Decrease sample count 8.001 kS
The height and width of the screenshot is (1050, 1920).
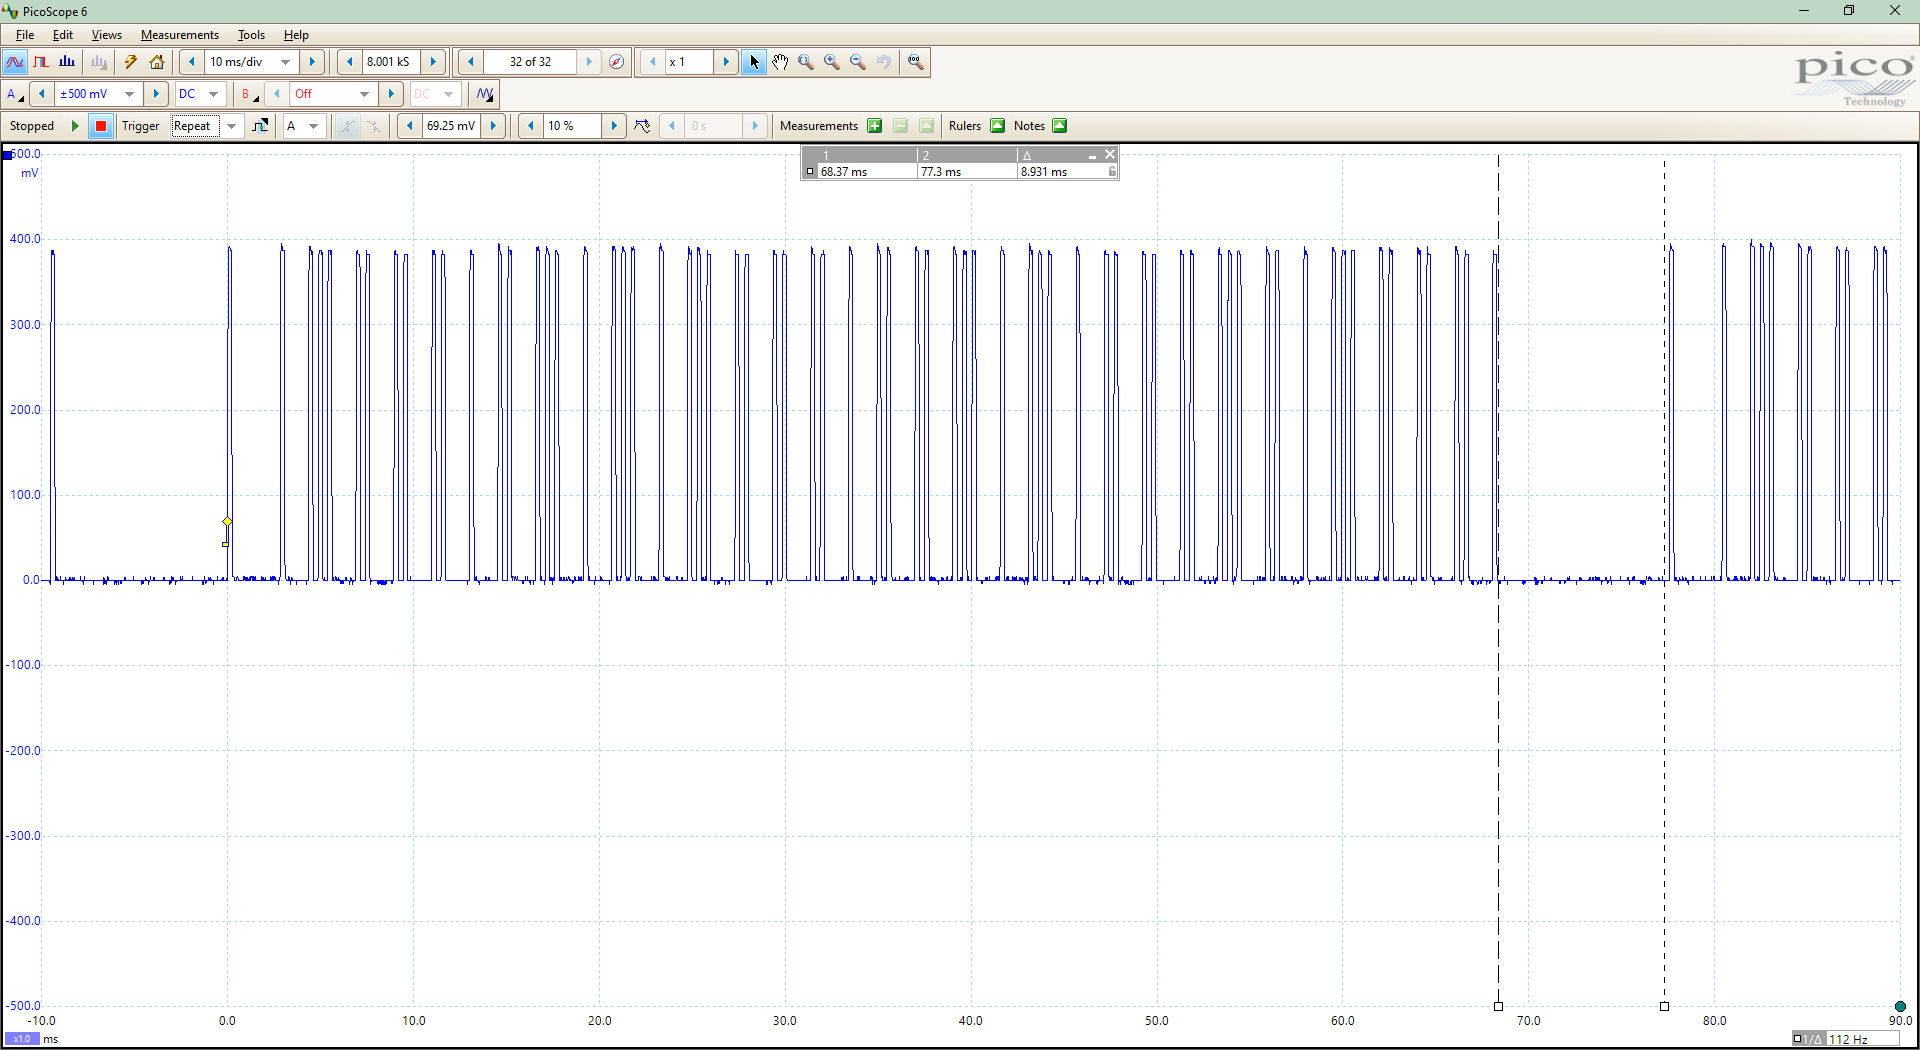(x=349, y=62)
